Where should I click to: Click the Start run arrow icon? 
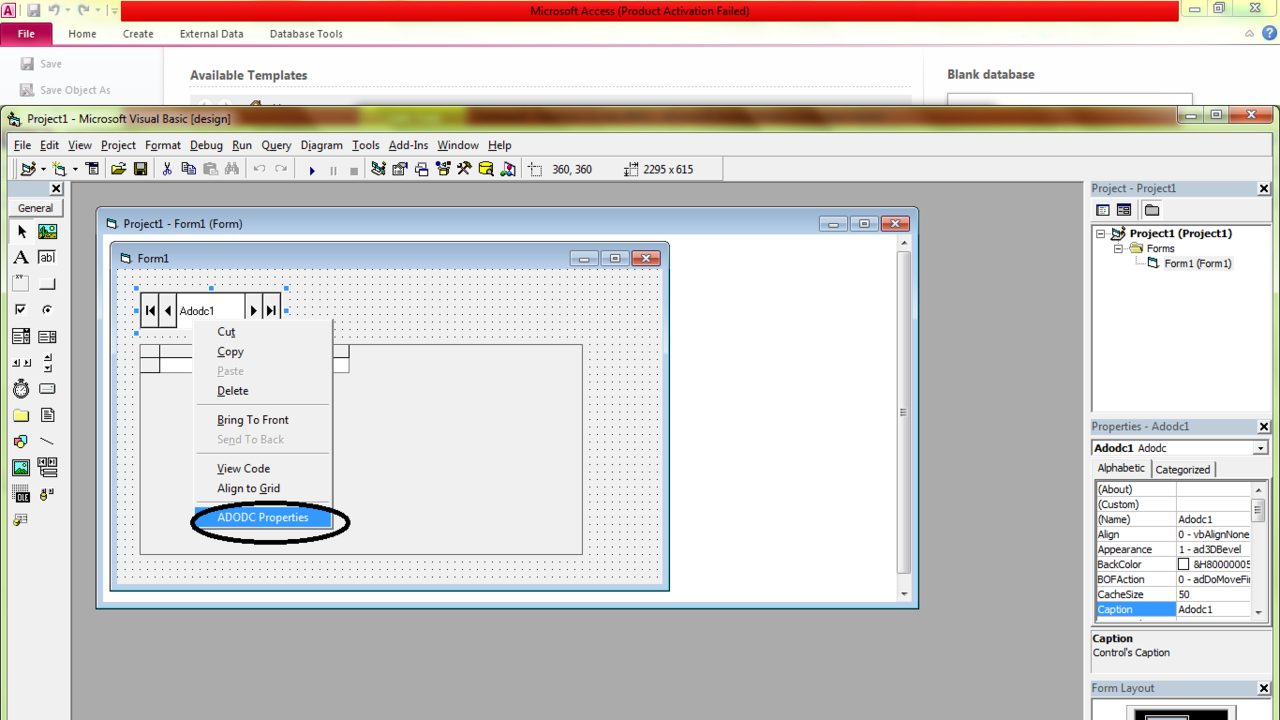pos(311,170)
